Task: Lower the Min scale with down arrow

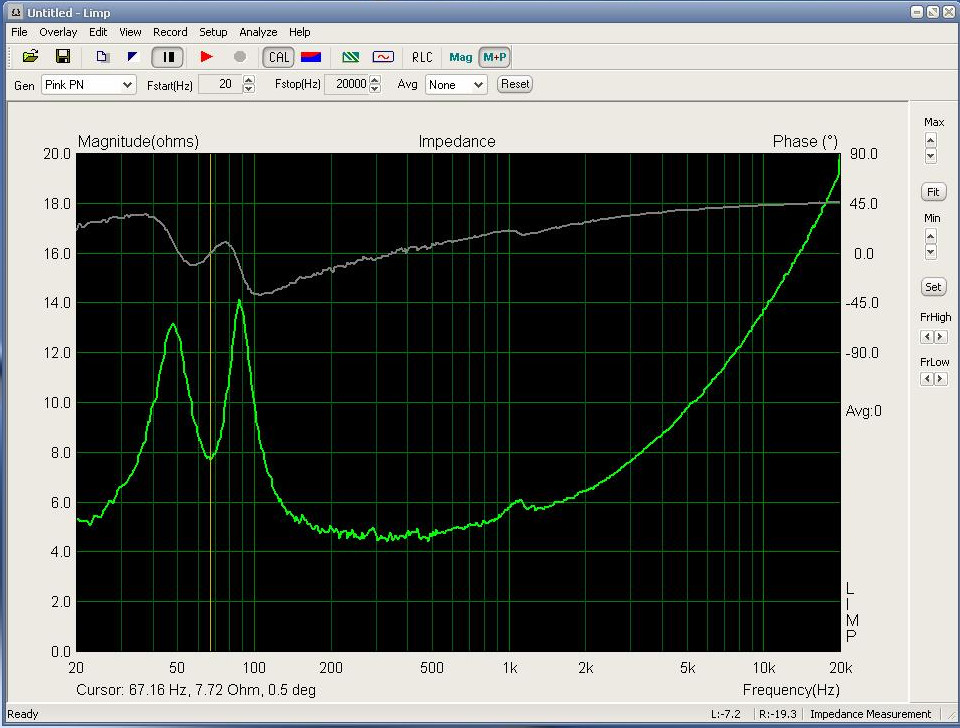Action: point(931,252)
